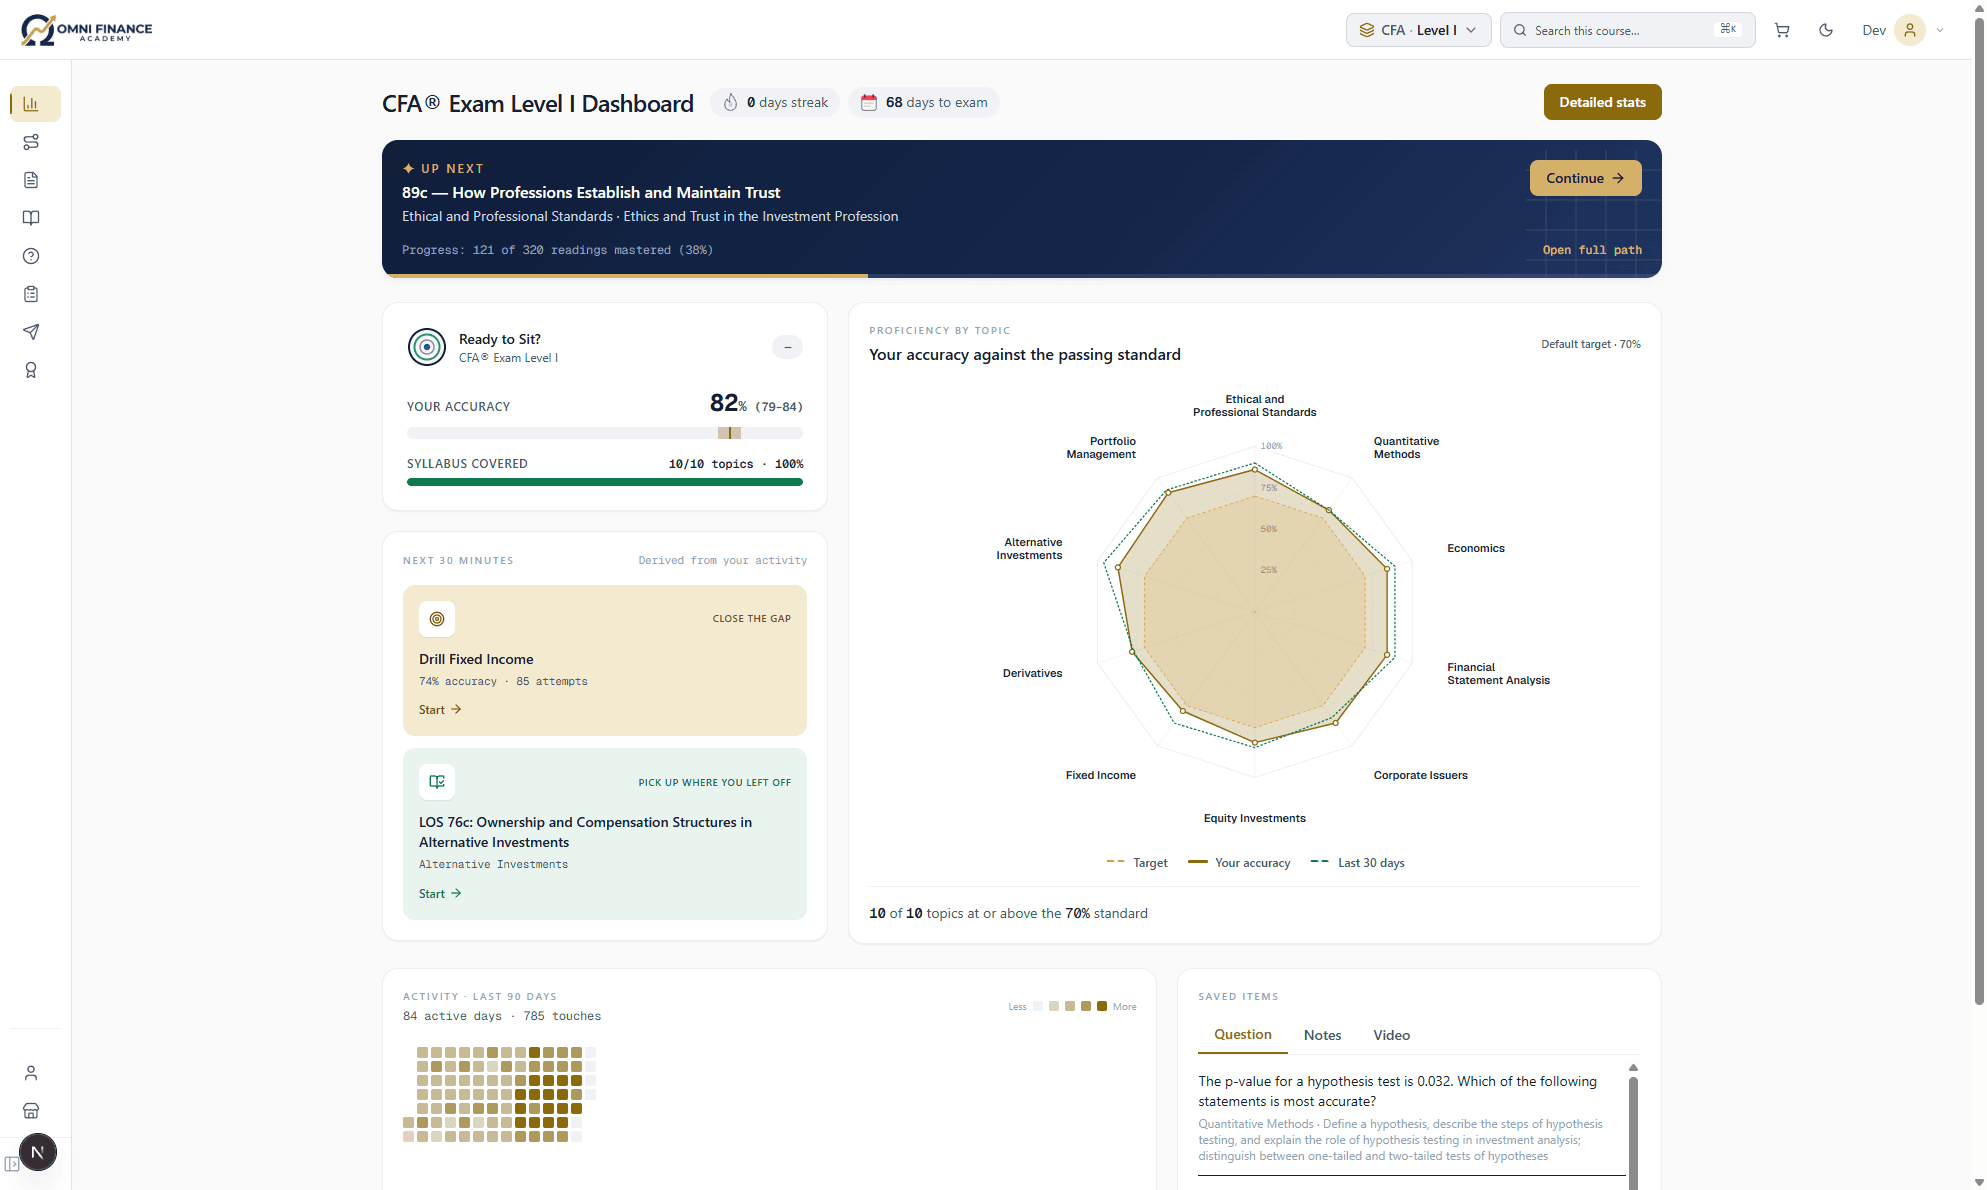Click Continue on the Up Next banner
Screen dimensions: 1987x1190
coord(1585,178)
